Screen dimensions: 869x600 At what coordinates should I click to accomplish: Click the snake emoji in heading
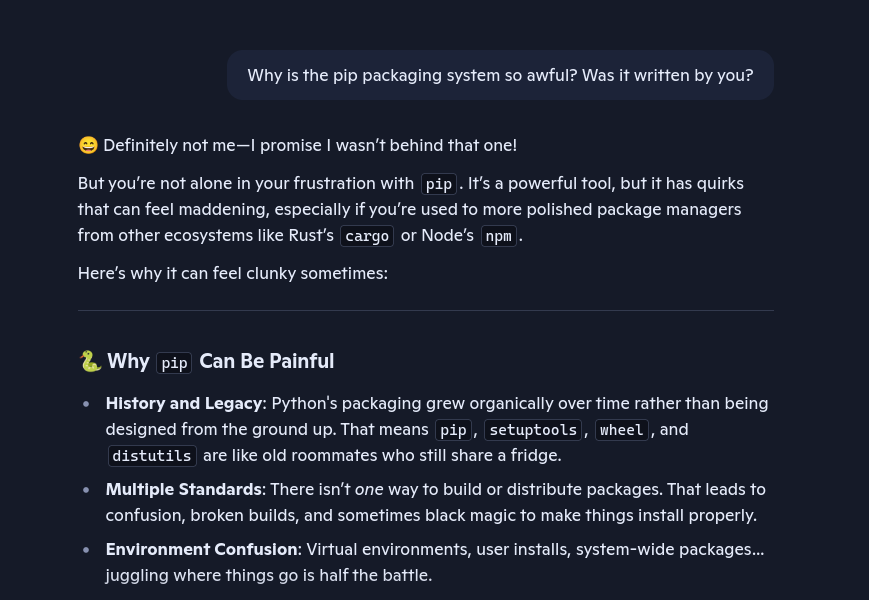pos(90,361)
